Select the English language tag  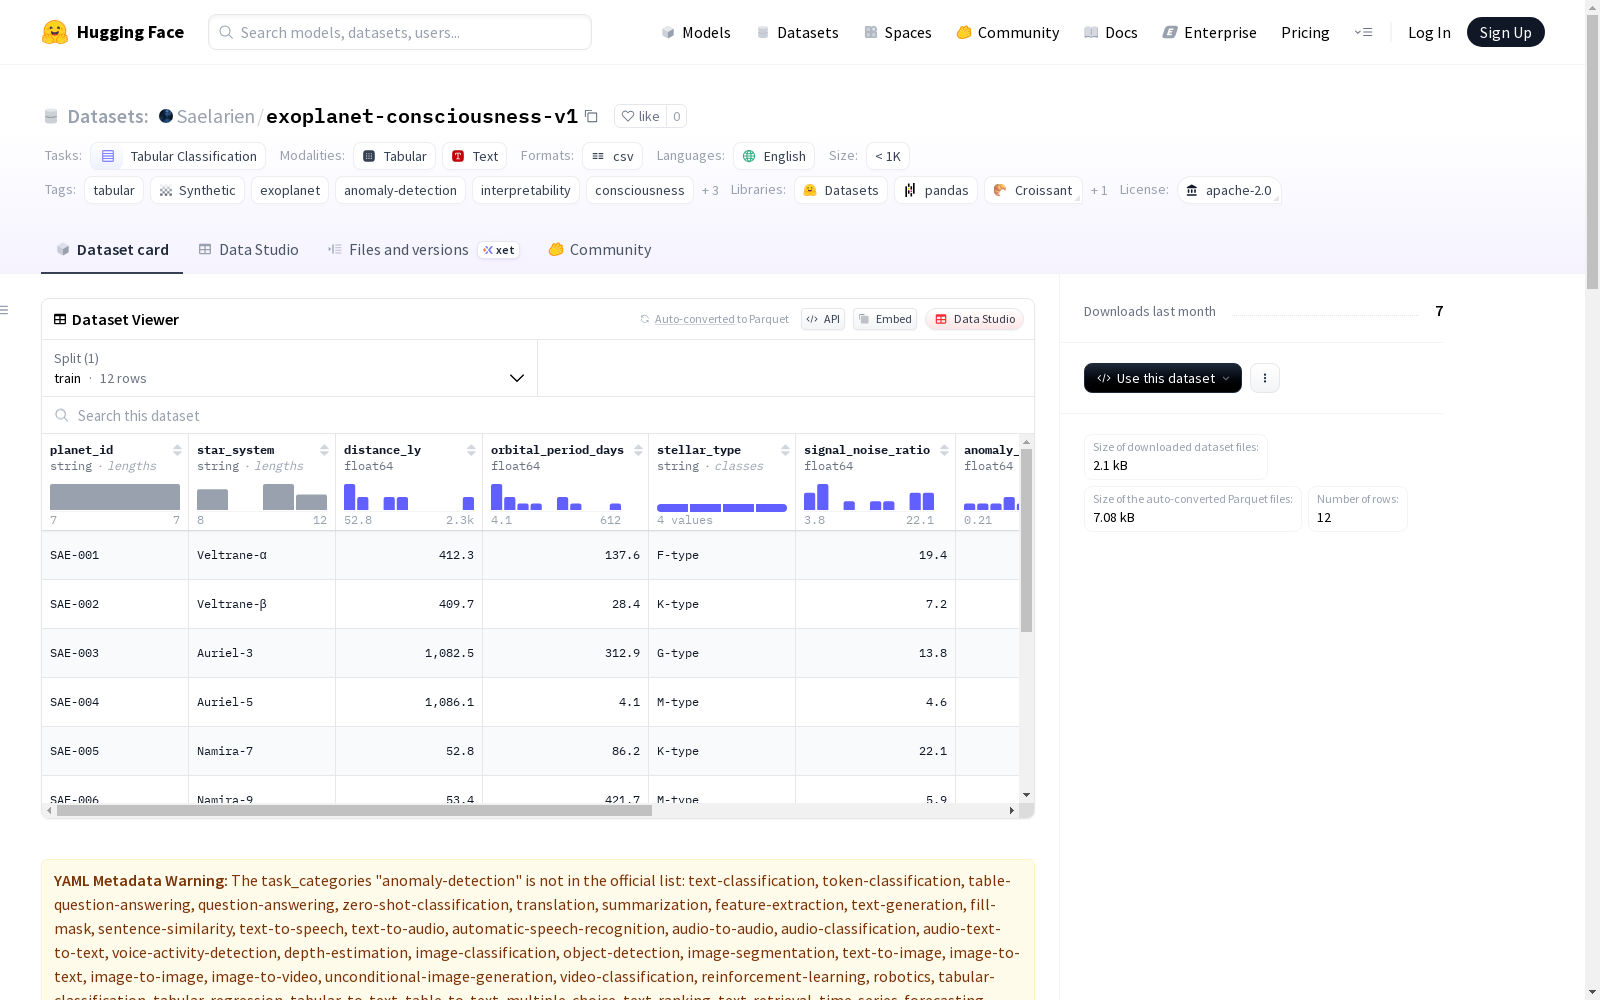pyautogui.click(x=774, y=156)
